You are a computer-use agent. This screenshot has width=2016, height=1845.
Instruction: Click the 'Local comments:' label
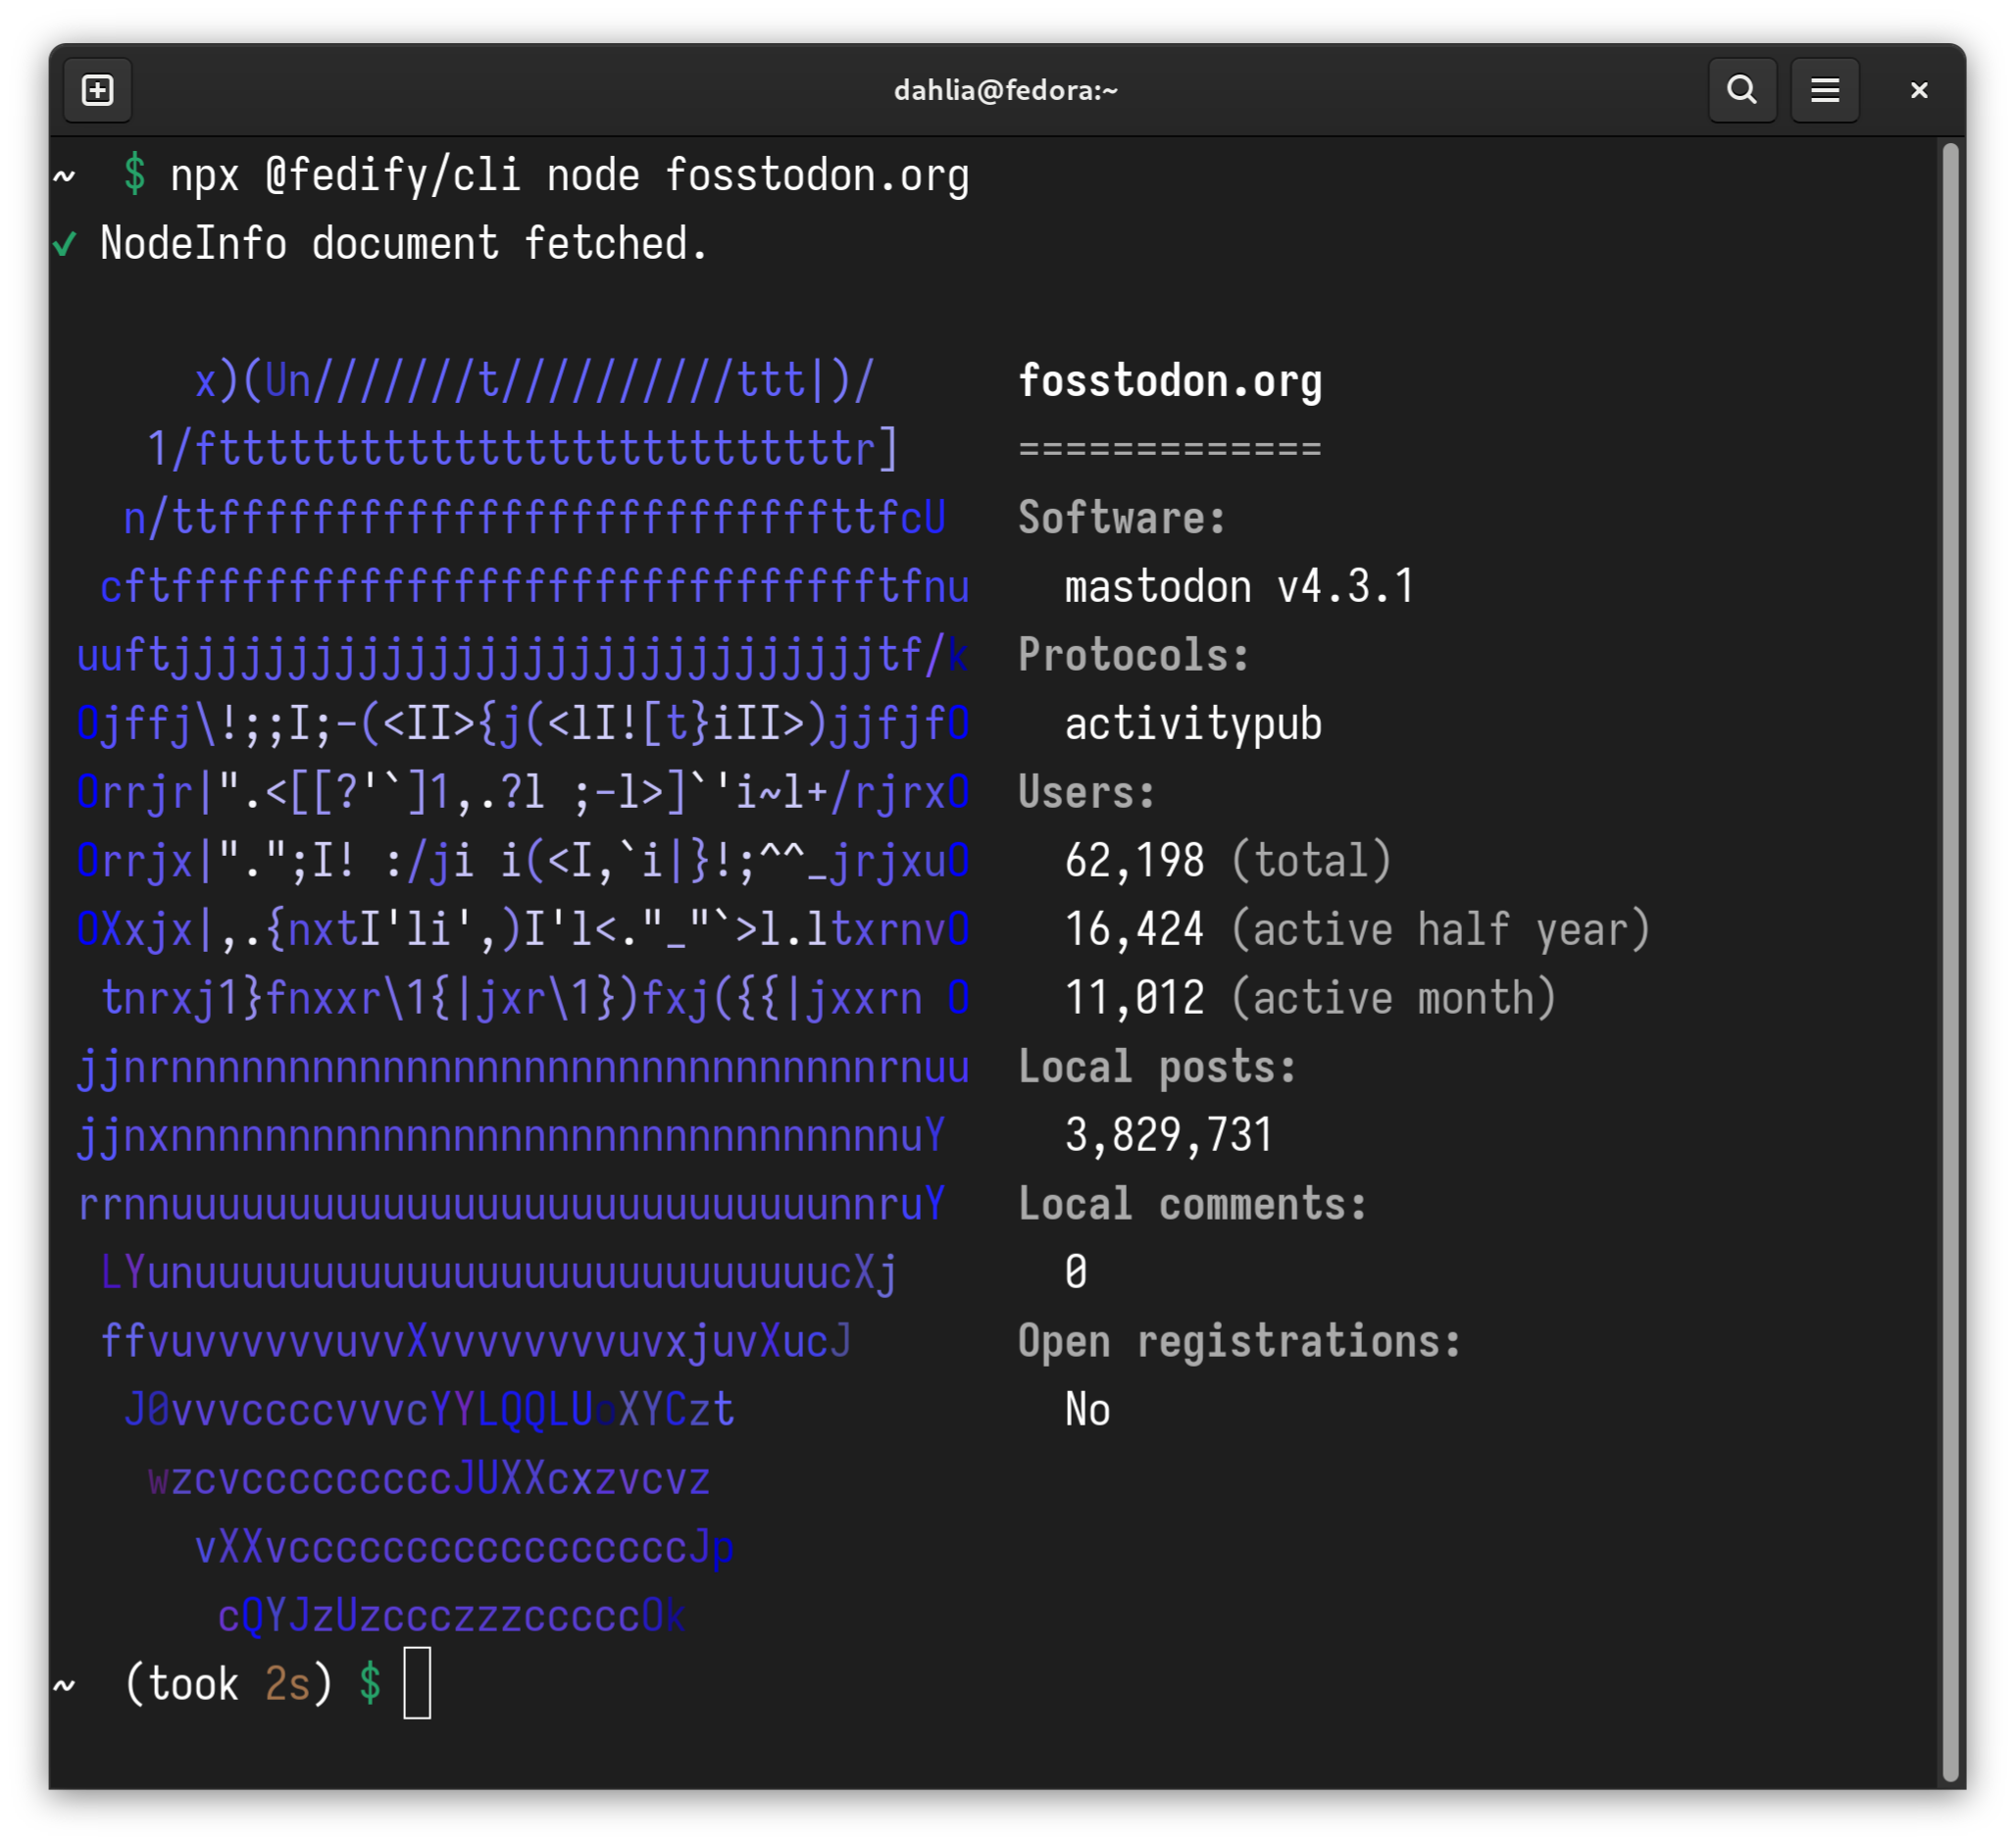coord(1192,1204)
